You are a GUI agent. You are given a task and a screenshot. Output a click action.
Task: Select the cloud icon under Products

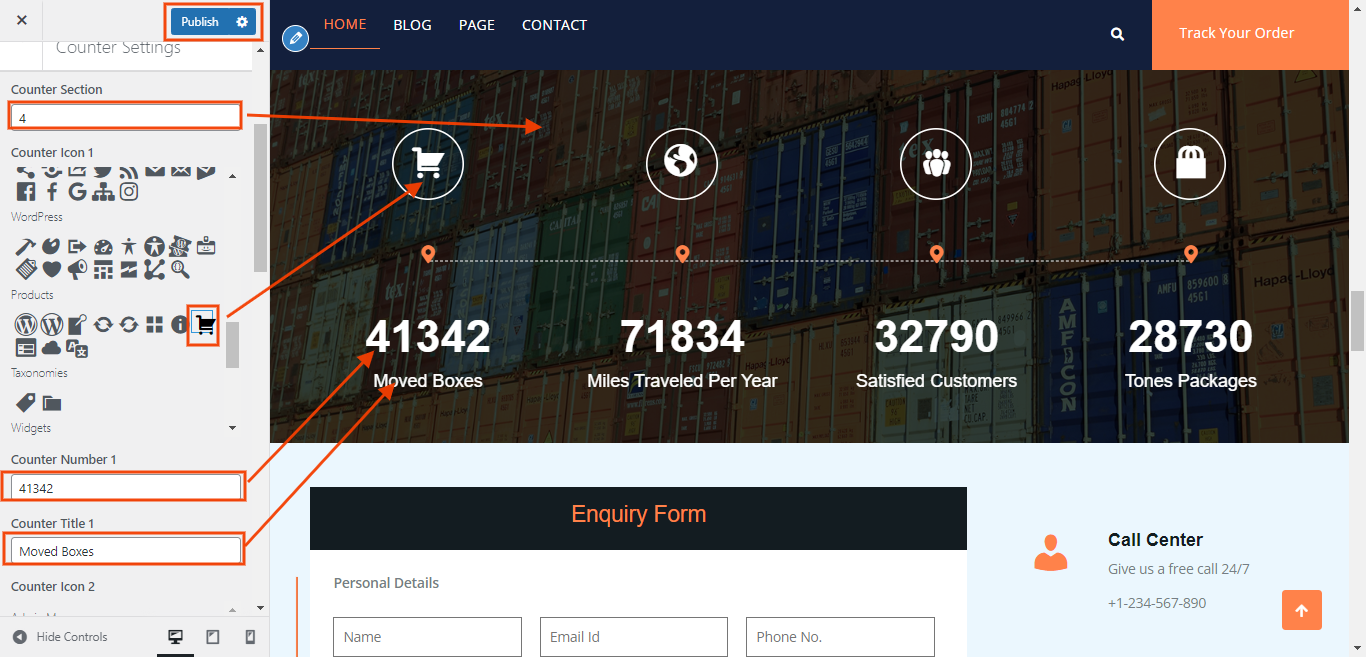click(x=51, y=348)
